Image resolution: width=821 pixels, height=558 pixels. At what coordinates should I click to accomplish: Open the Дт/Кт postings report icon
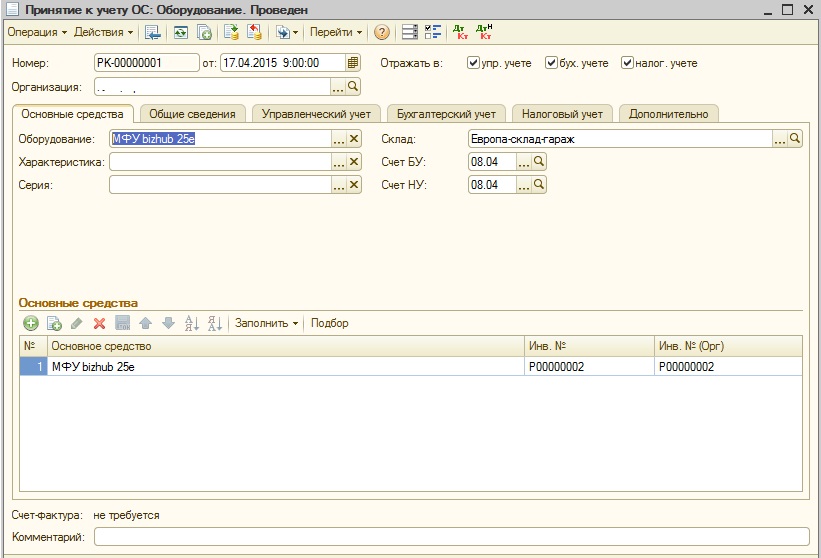coord(461,32)
